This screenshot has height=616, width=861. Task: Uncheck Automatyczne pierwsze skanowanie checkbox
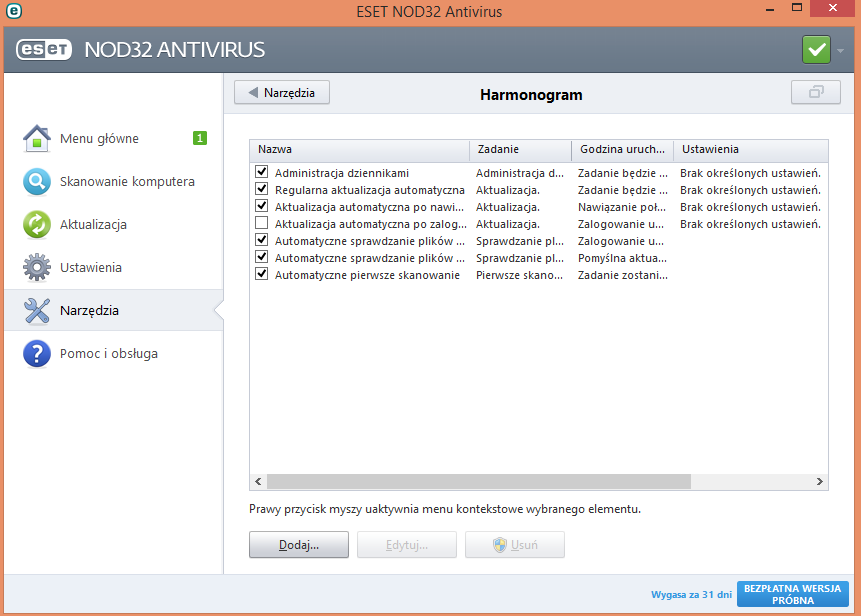click(x=262, y=275)
